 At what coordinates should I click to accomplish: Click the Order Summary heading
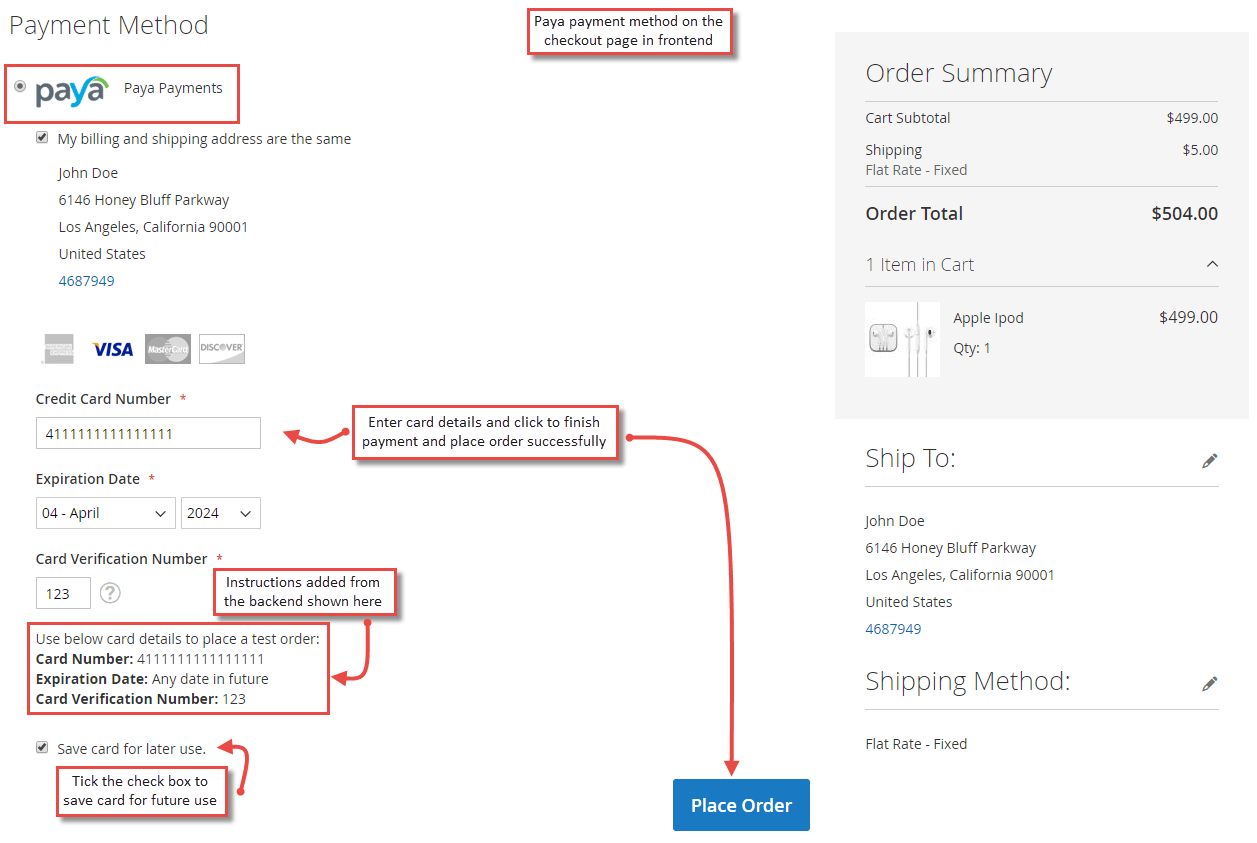click(x=959, y=73)
